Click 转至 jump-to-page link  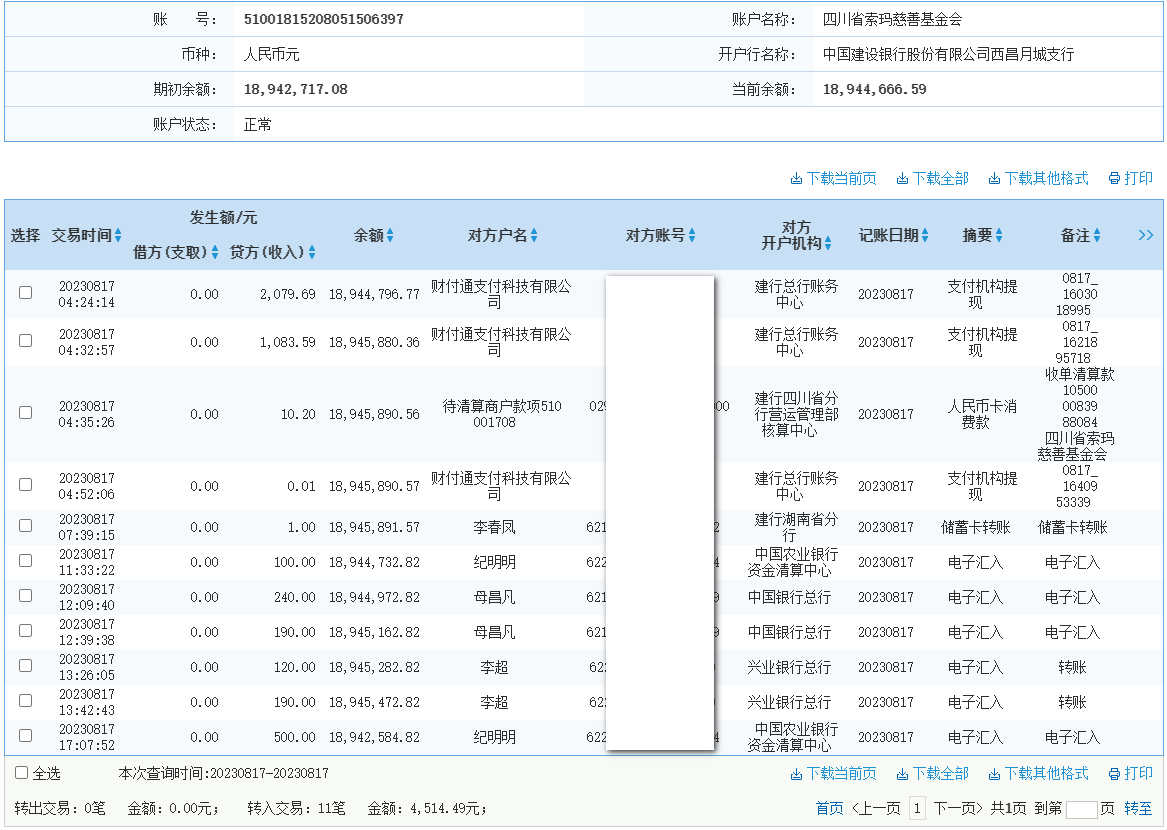tap(1138, 808)
